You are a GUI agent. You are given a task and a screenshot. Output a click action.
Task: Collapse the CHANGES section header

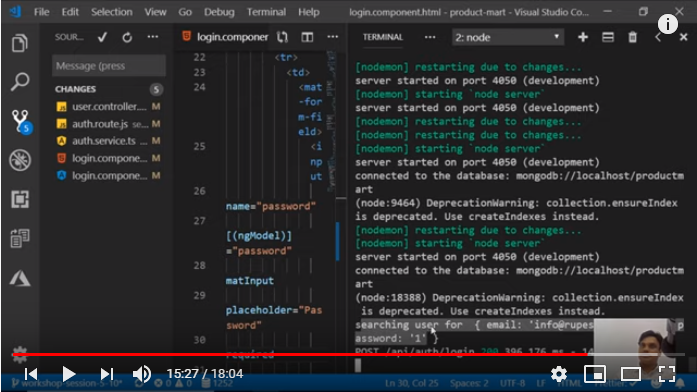[109, 89]
